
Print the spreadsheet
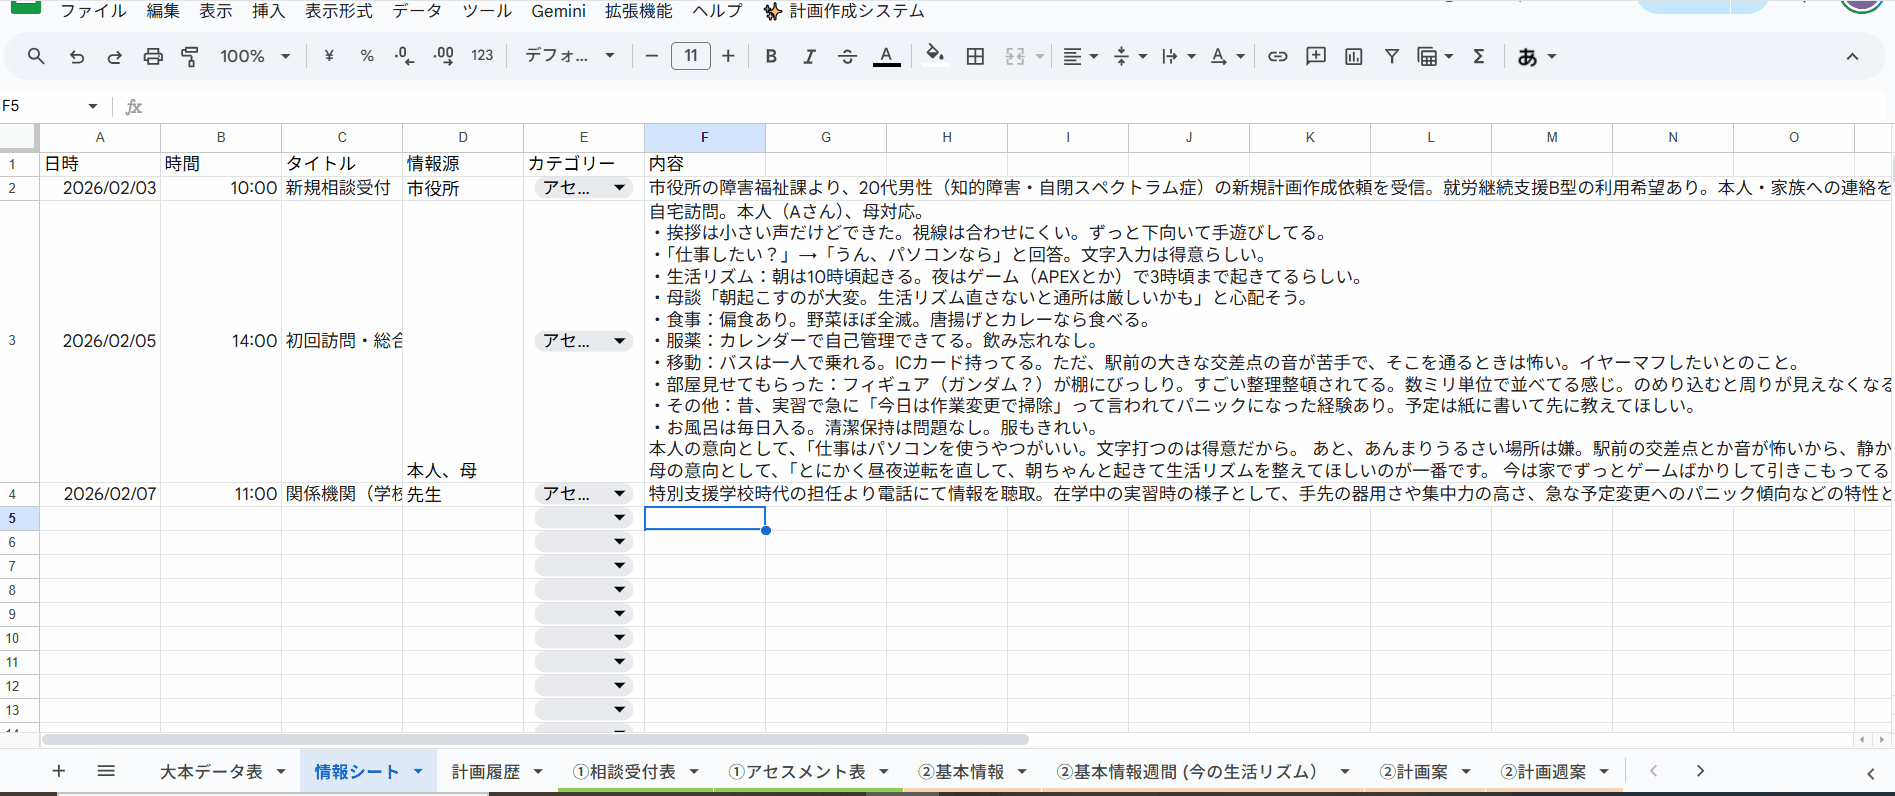click(x=153, y=56)
